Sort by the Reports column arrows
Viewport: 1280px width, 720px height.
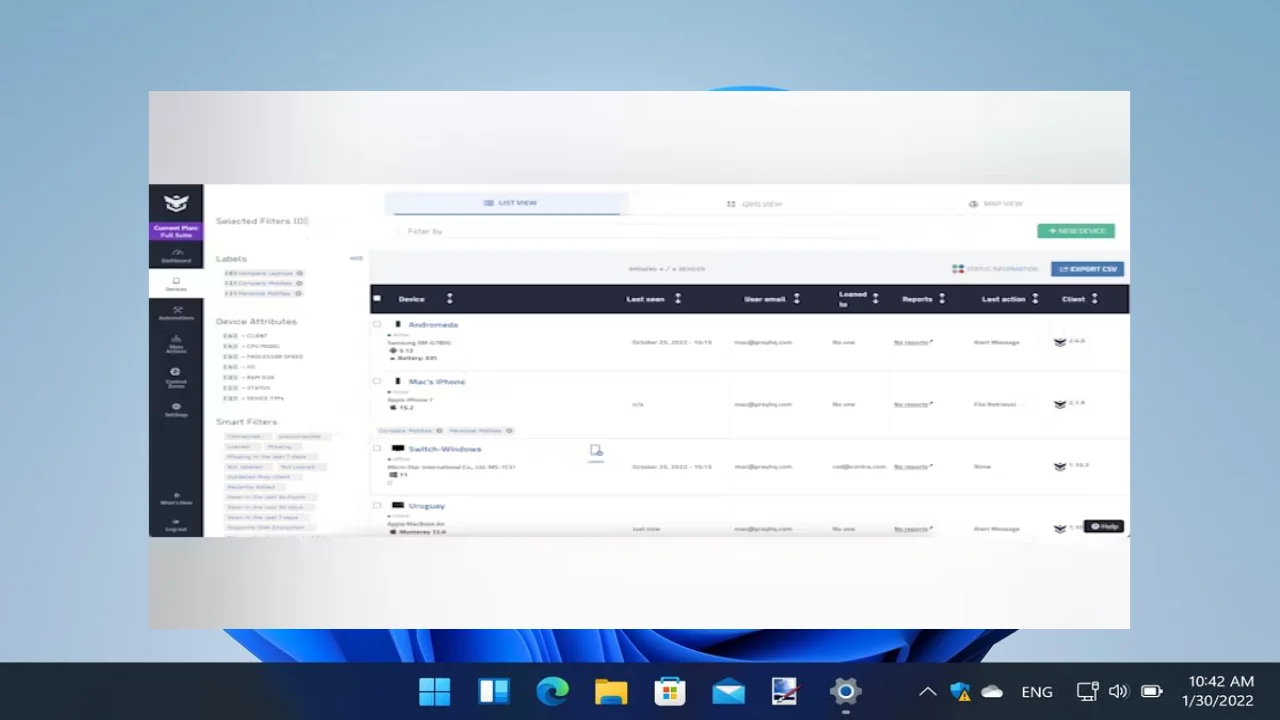click(x=942, y=299)
